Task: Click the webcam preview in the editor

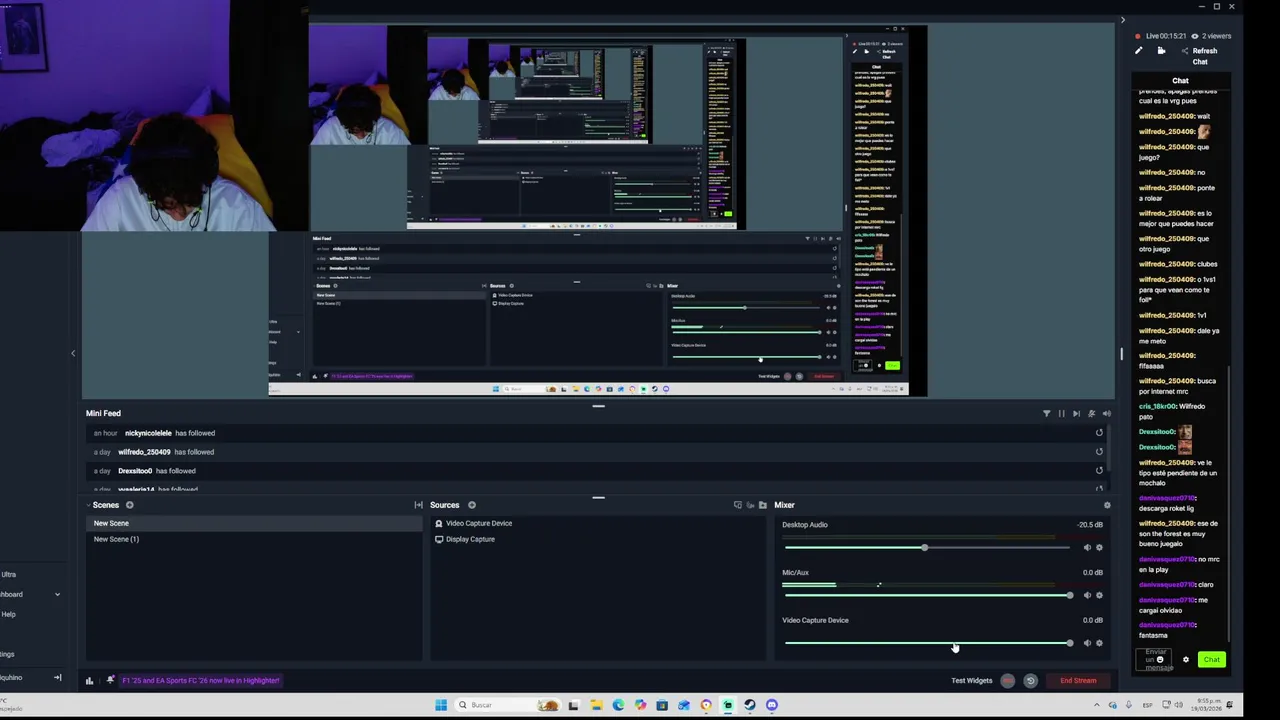Action: coord(155,115)
